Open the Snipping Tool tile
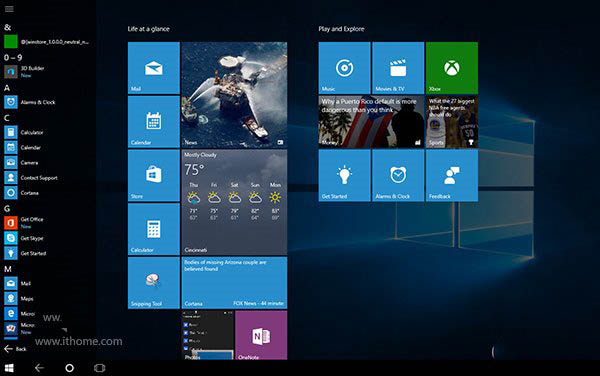This screenshot has height=376, width=600. click(x=153, y=283)
